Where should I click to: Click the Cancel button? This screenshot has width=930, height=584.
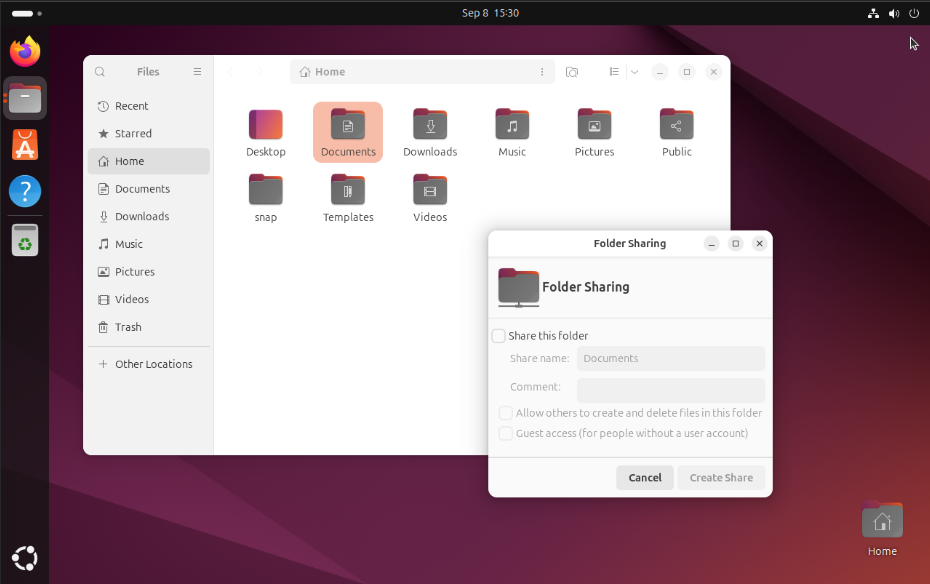click(645, 477)
